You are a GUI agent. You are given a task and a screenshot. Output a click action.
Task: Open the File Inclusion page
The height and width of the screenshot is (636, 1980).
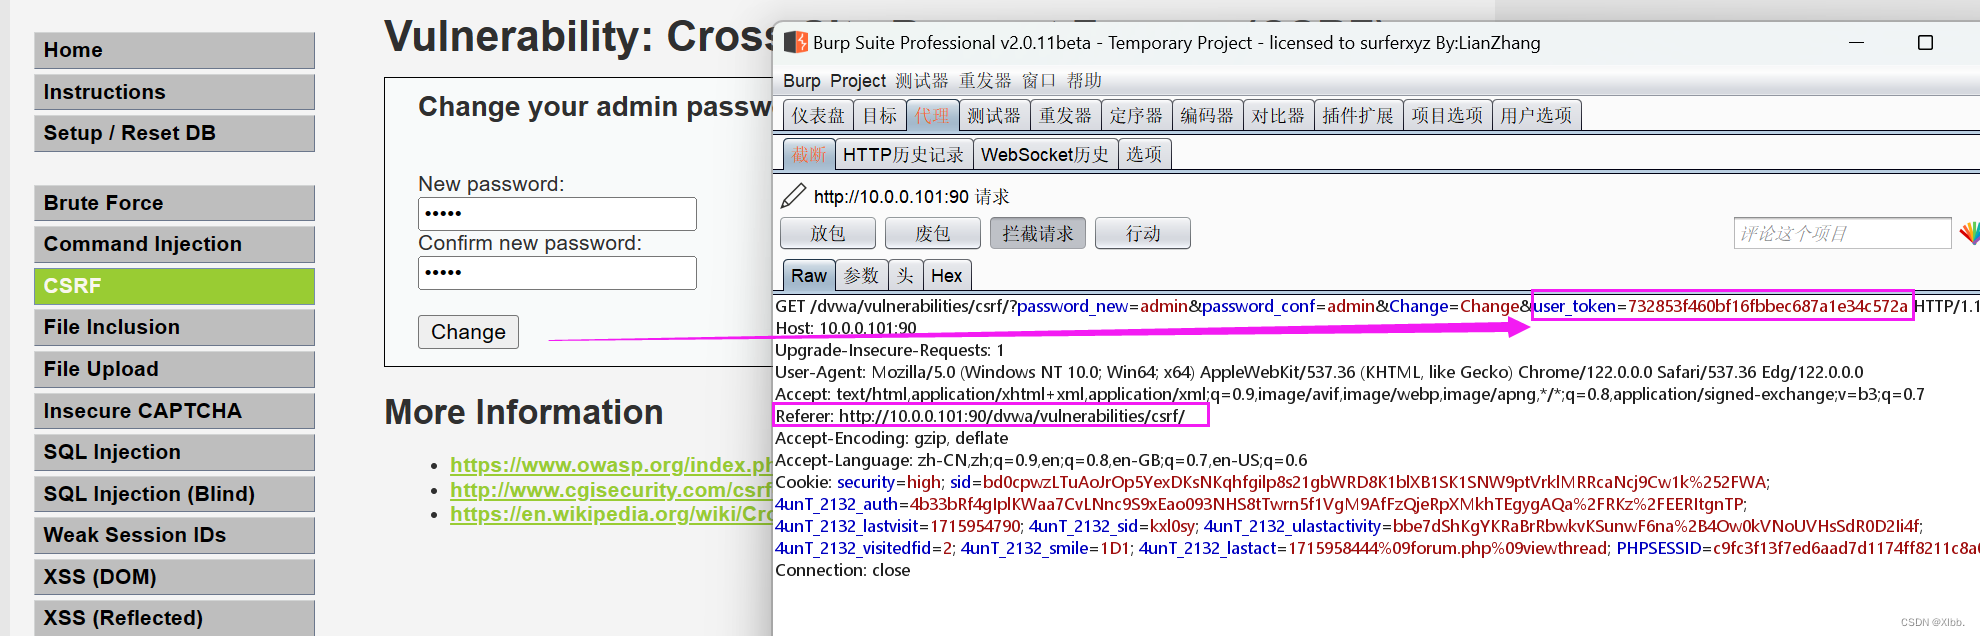point(174,327)
